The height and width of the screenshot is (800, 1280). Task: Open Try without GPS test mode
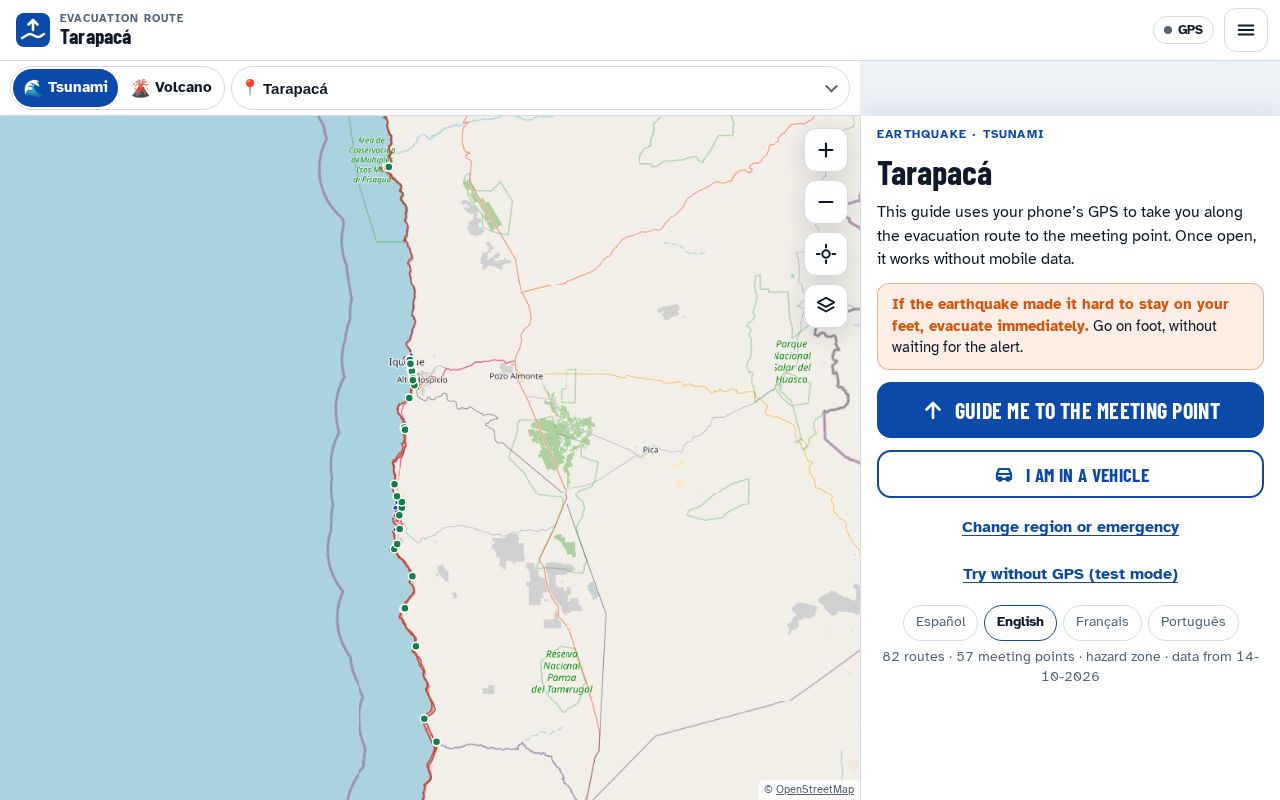pos(1070,574)
